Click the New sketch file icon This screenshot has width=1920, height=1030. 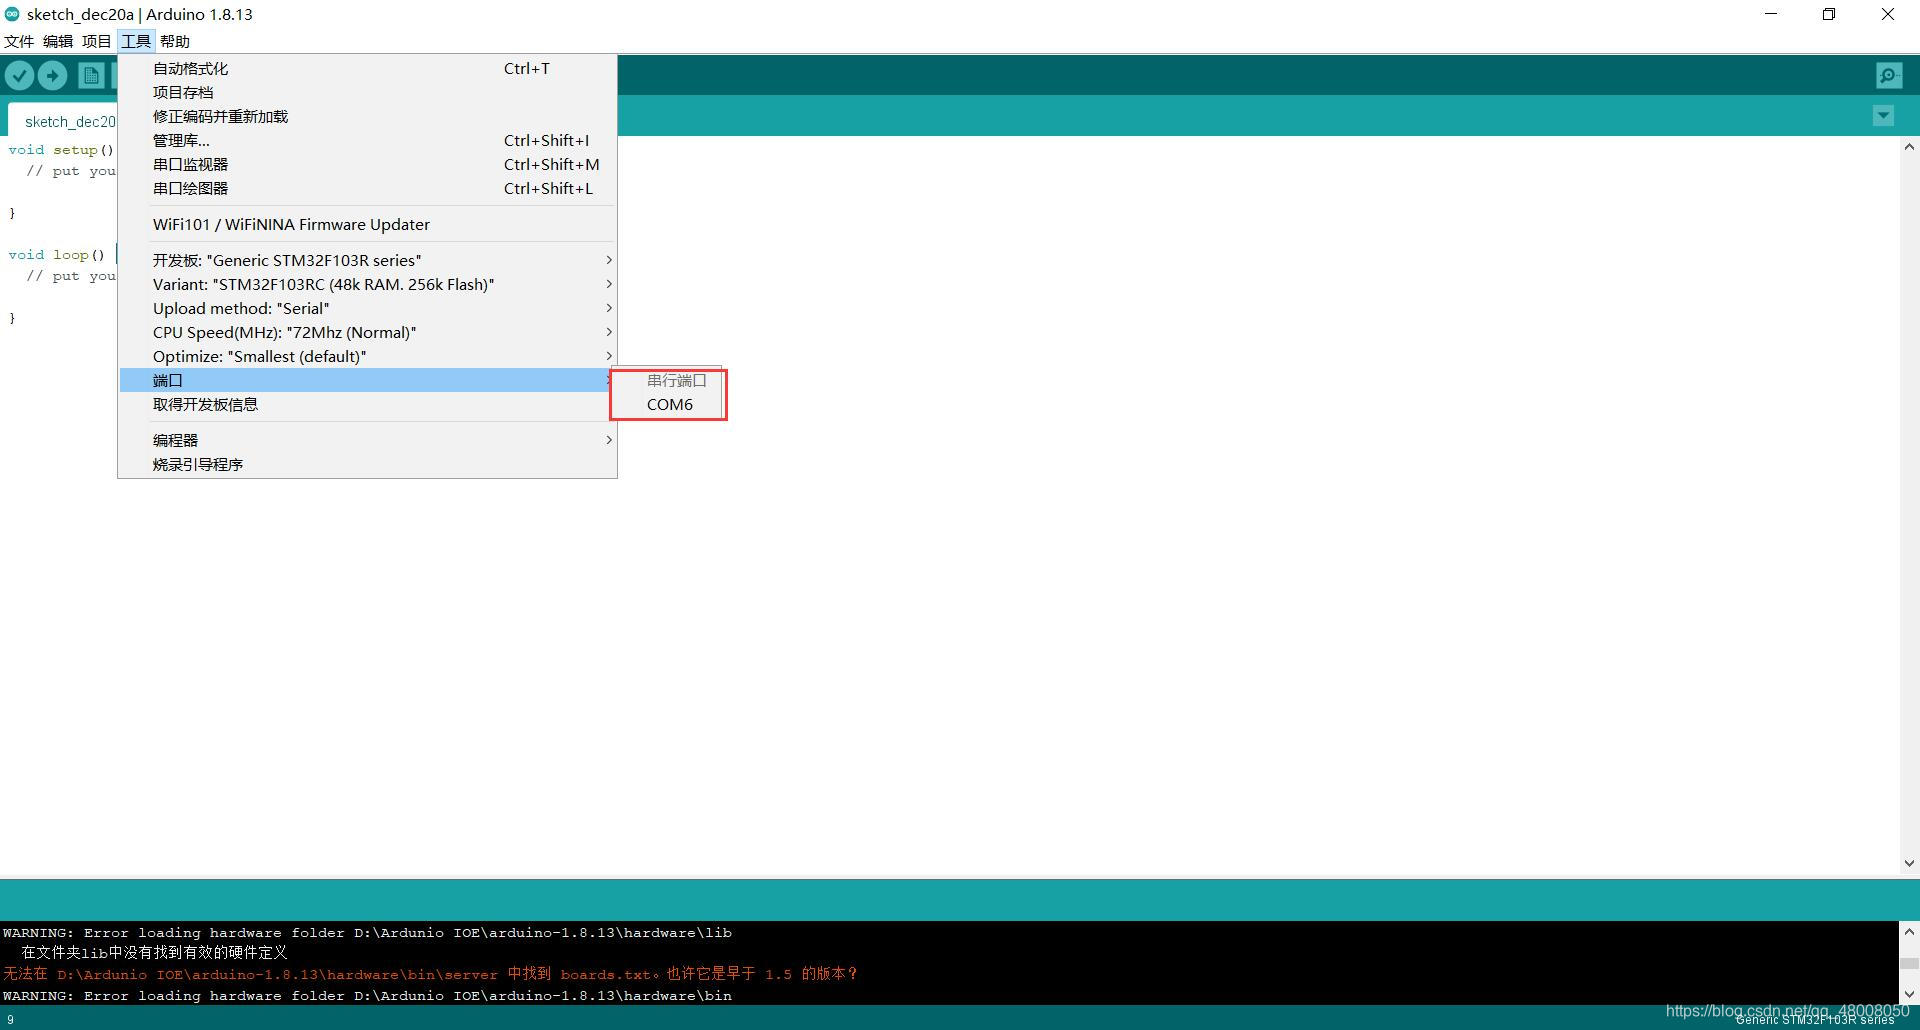pyautogui.click(x=91, y=75)
